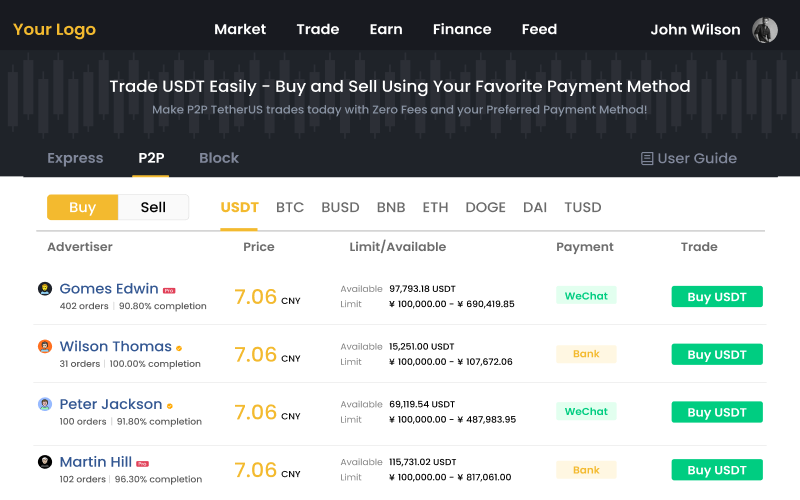This screenshot has width=800, height=500.
Task: Select the BUSD currency tab
Action: (x=340, y=207)
